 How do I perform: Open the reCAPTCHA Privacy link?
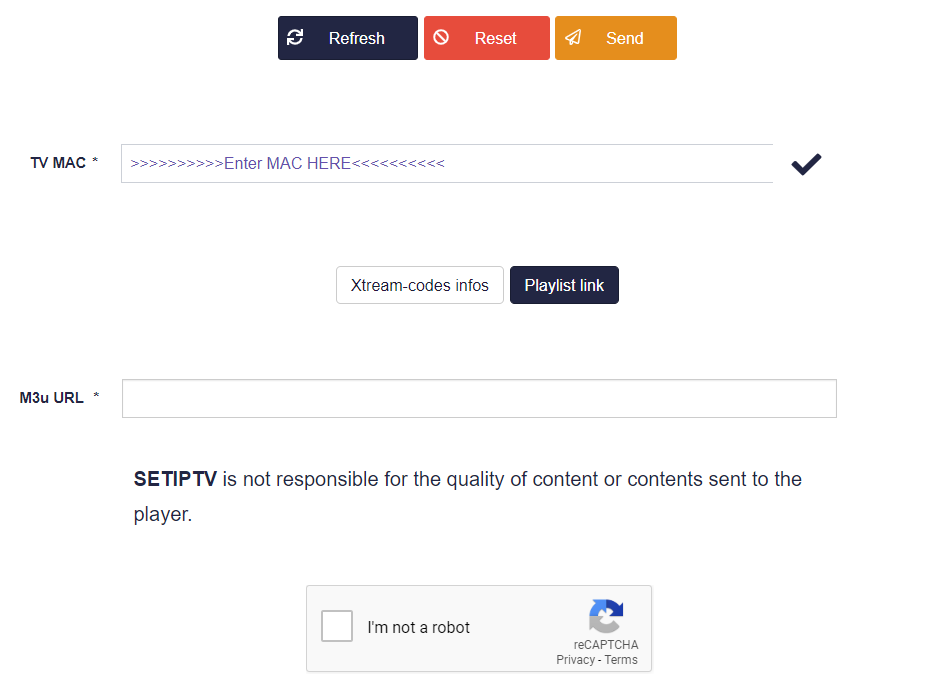pos(575,660)
